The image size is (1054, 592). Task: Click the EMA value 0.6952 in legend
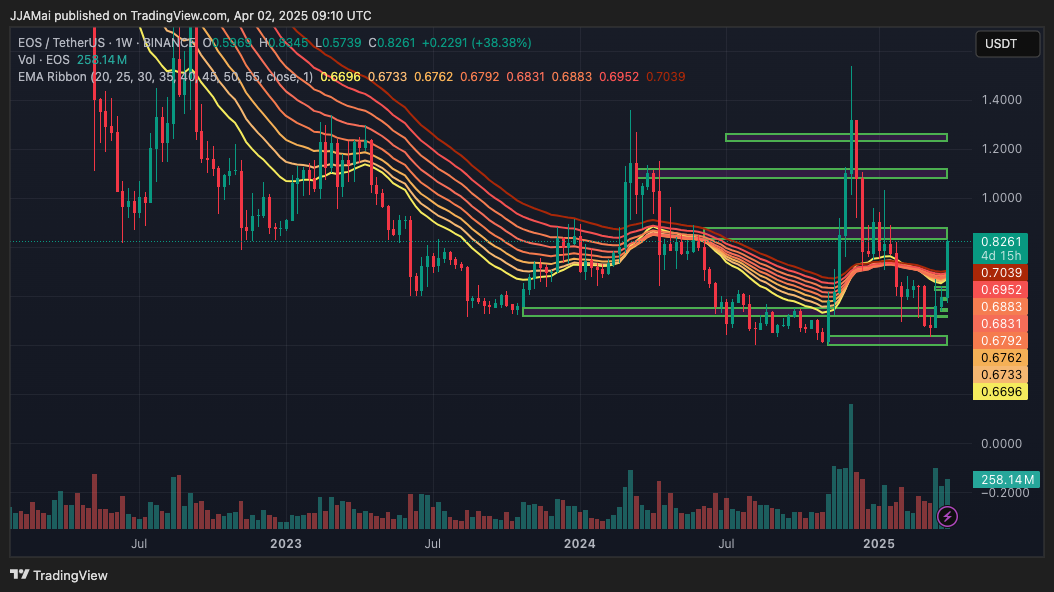pyautogui.click(x=619, y=77)
